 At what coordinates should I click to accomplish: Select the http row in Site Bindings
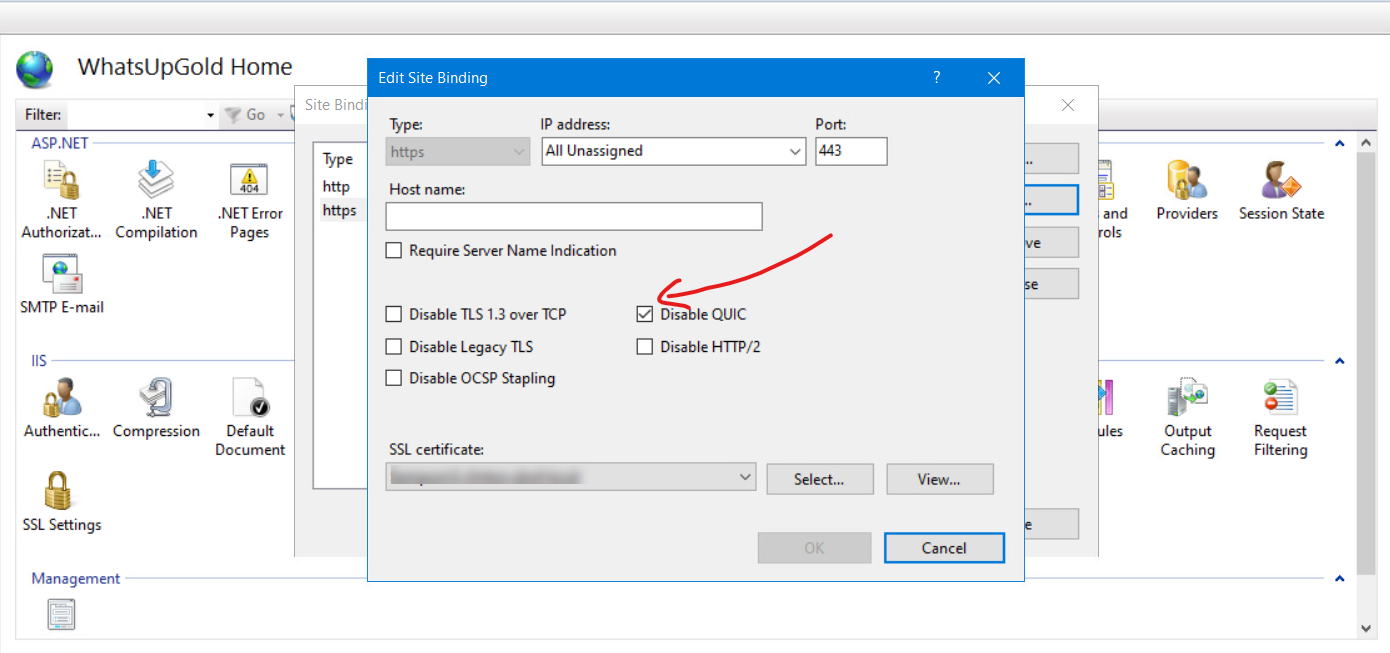pos(336,187)
